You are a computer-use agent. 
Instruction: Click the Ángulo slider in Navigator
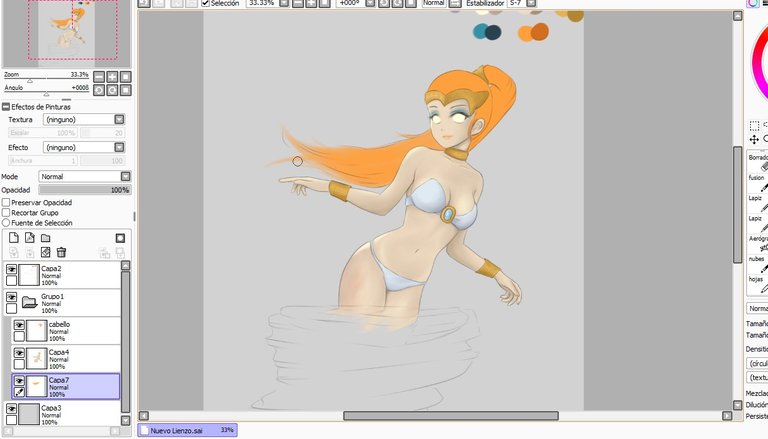(x=47, y=93)
